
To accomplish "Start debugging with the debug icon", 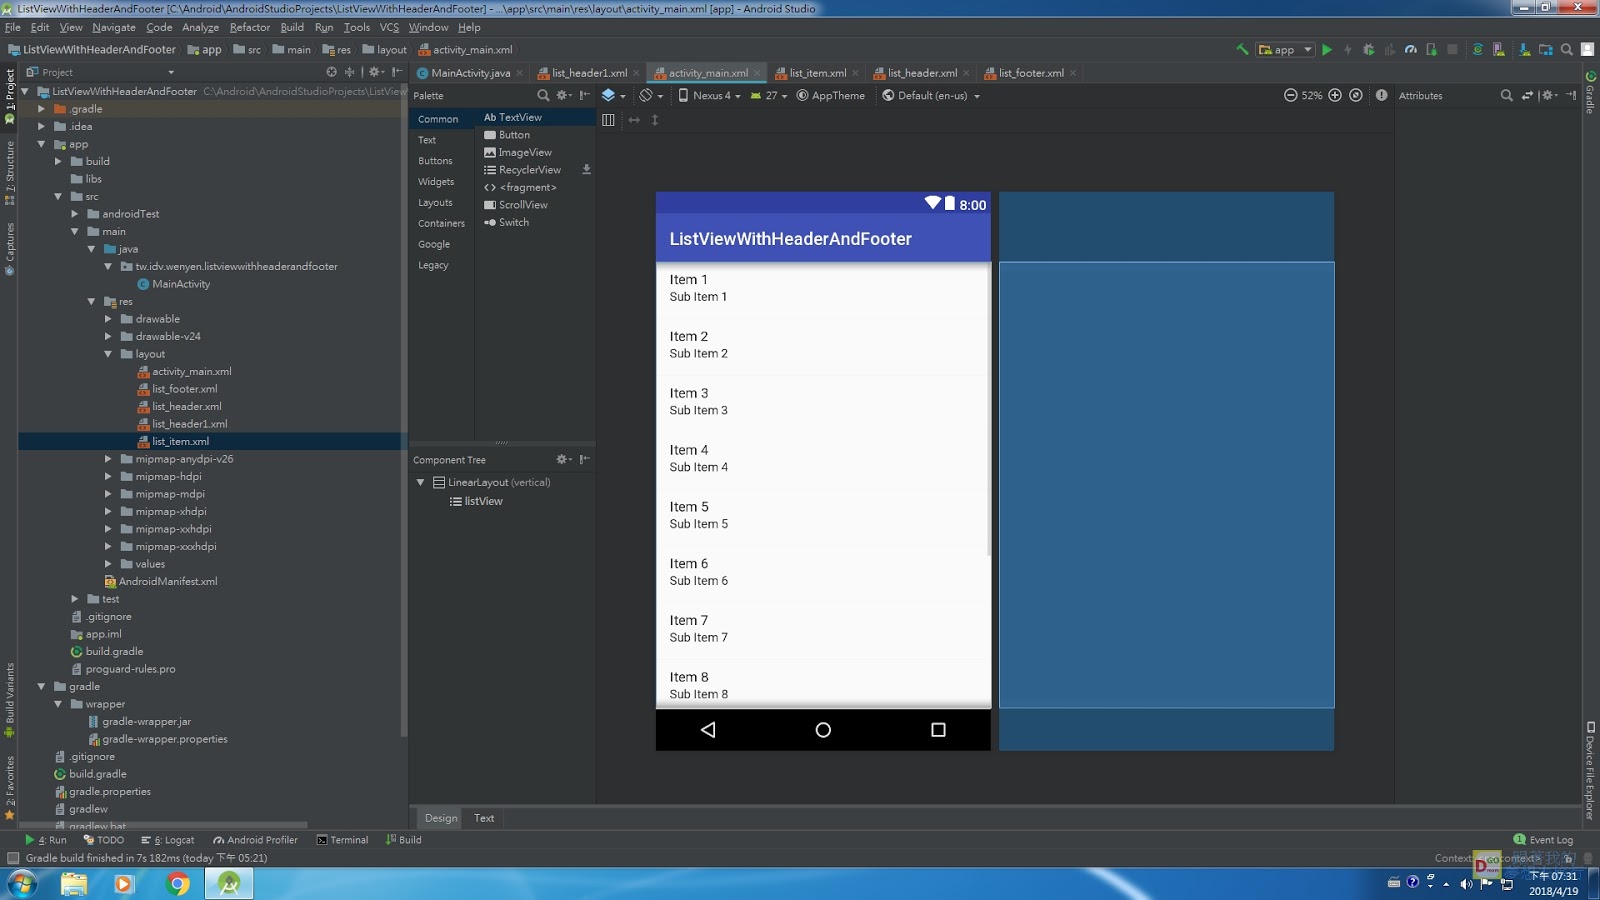I will pos(1369,49).
